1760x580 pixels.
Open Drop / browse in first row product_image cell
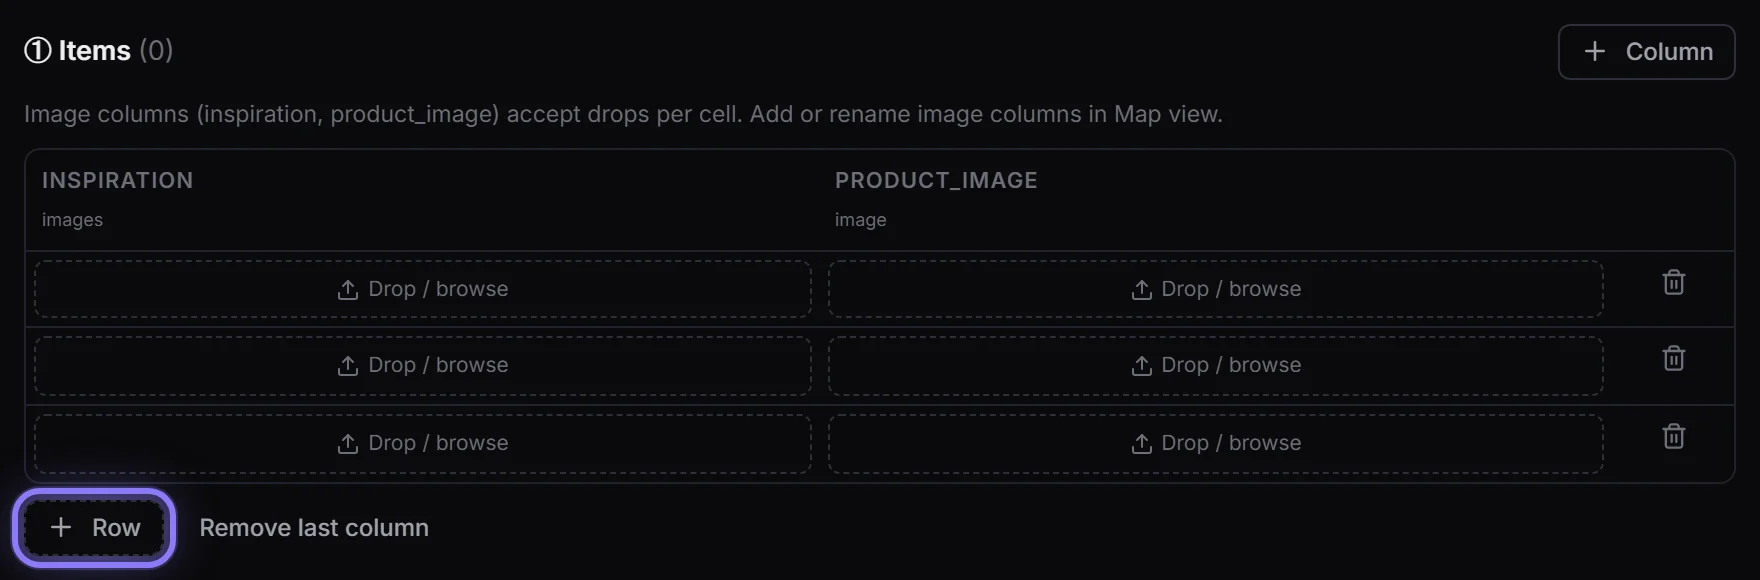pyautogui.click(x=1215, y=289)
